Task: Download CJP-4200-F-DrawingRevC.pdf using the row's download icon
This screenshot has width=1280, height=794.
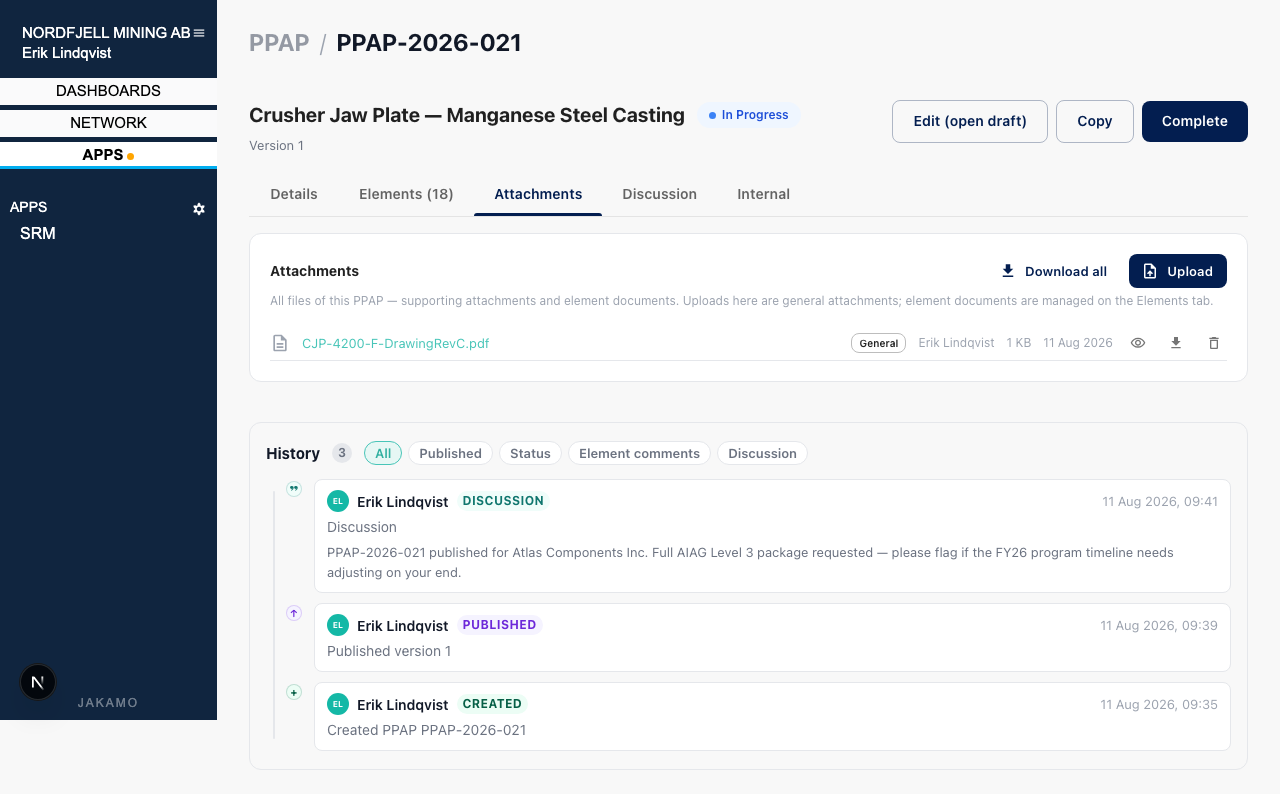Action: click(1176, 343)
